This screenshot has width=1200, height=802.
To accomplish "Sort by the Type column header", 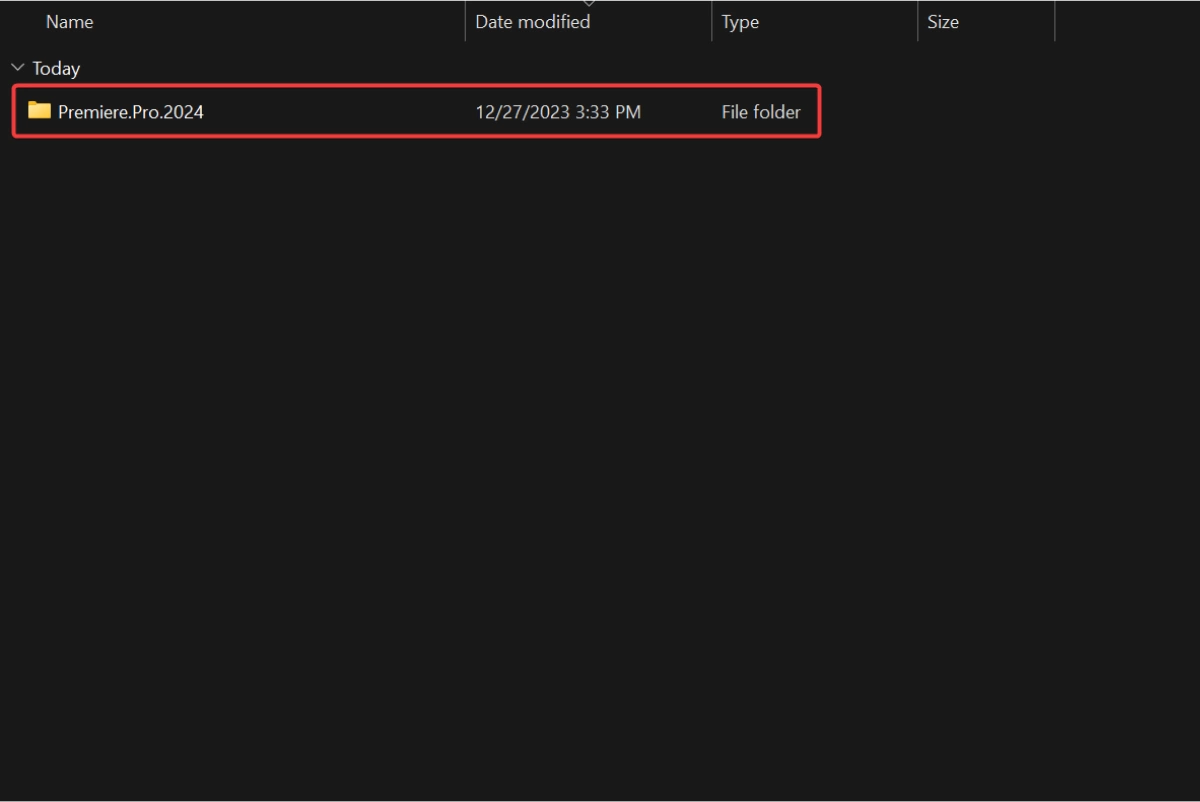I will 740,22.
